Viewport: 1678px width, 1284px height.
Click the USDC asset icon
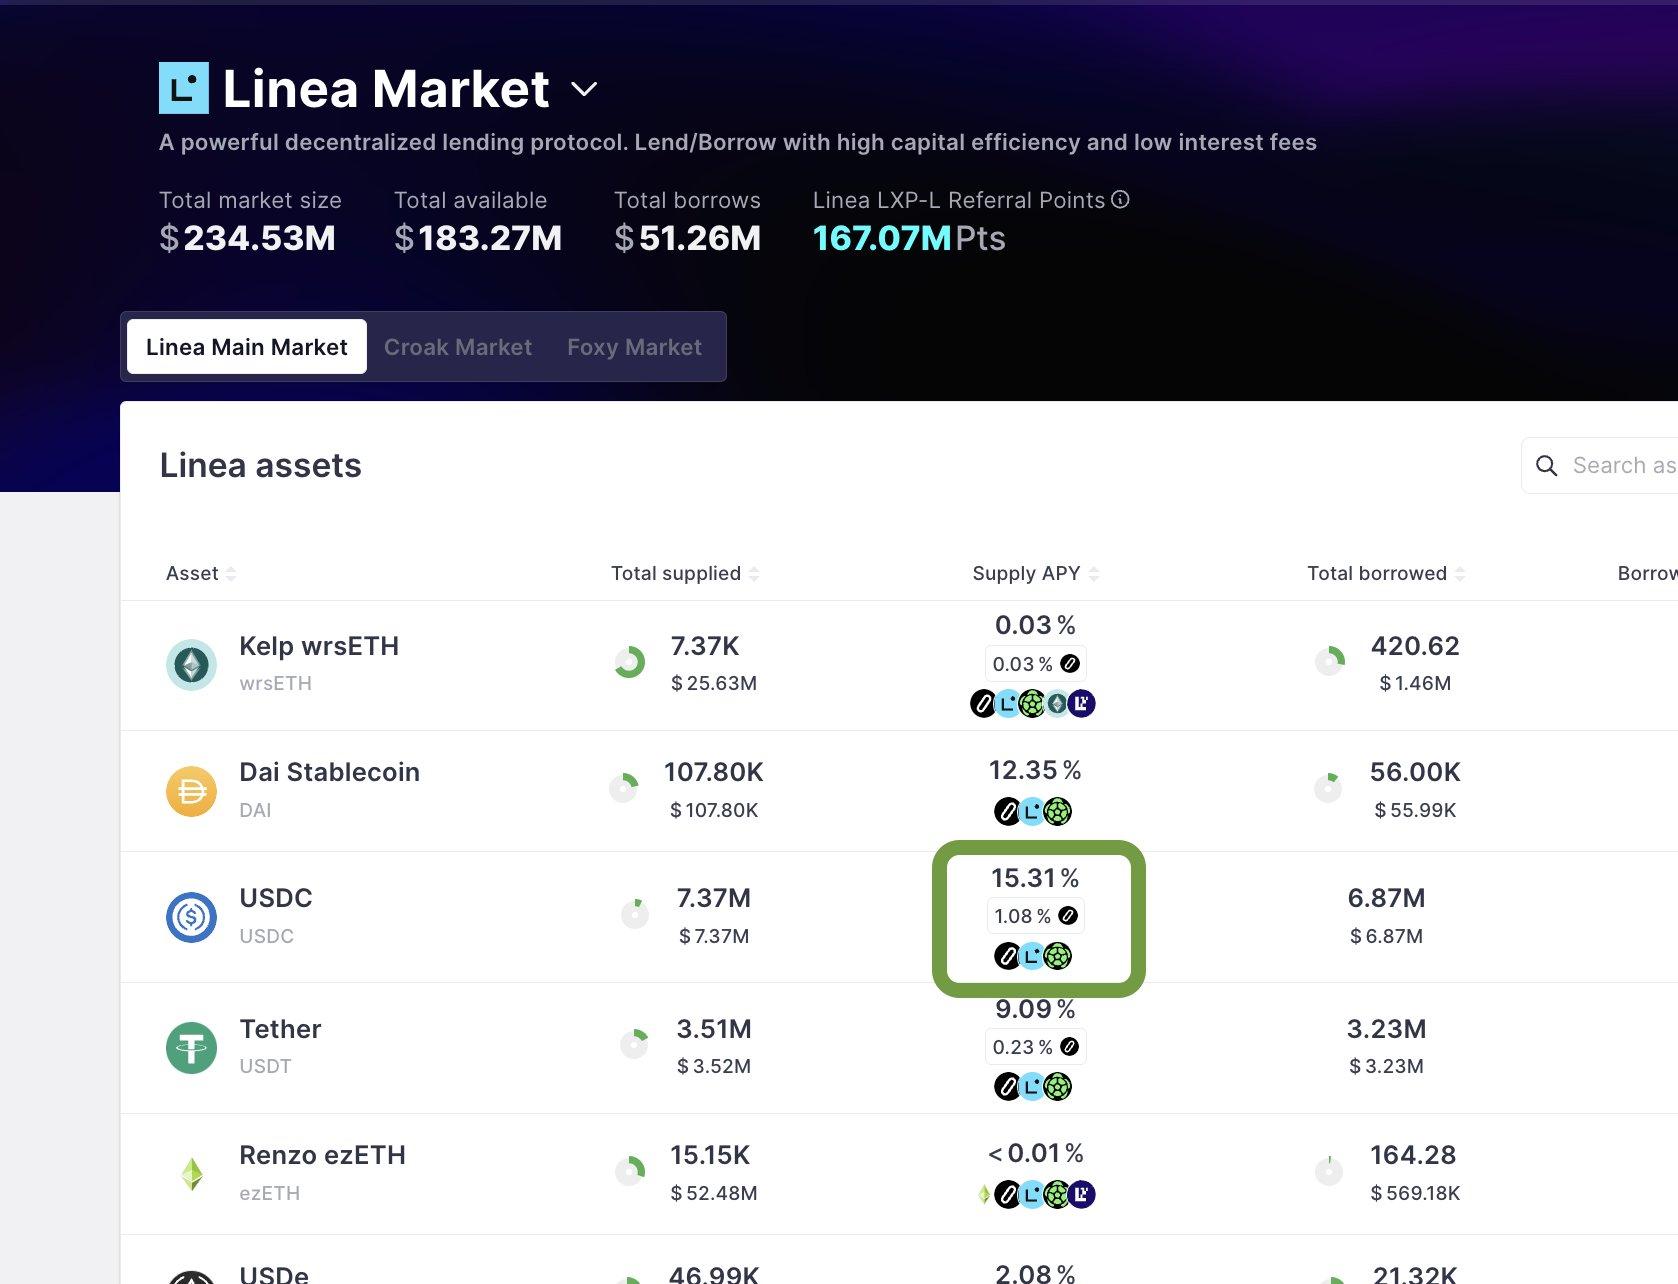191,916
